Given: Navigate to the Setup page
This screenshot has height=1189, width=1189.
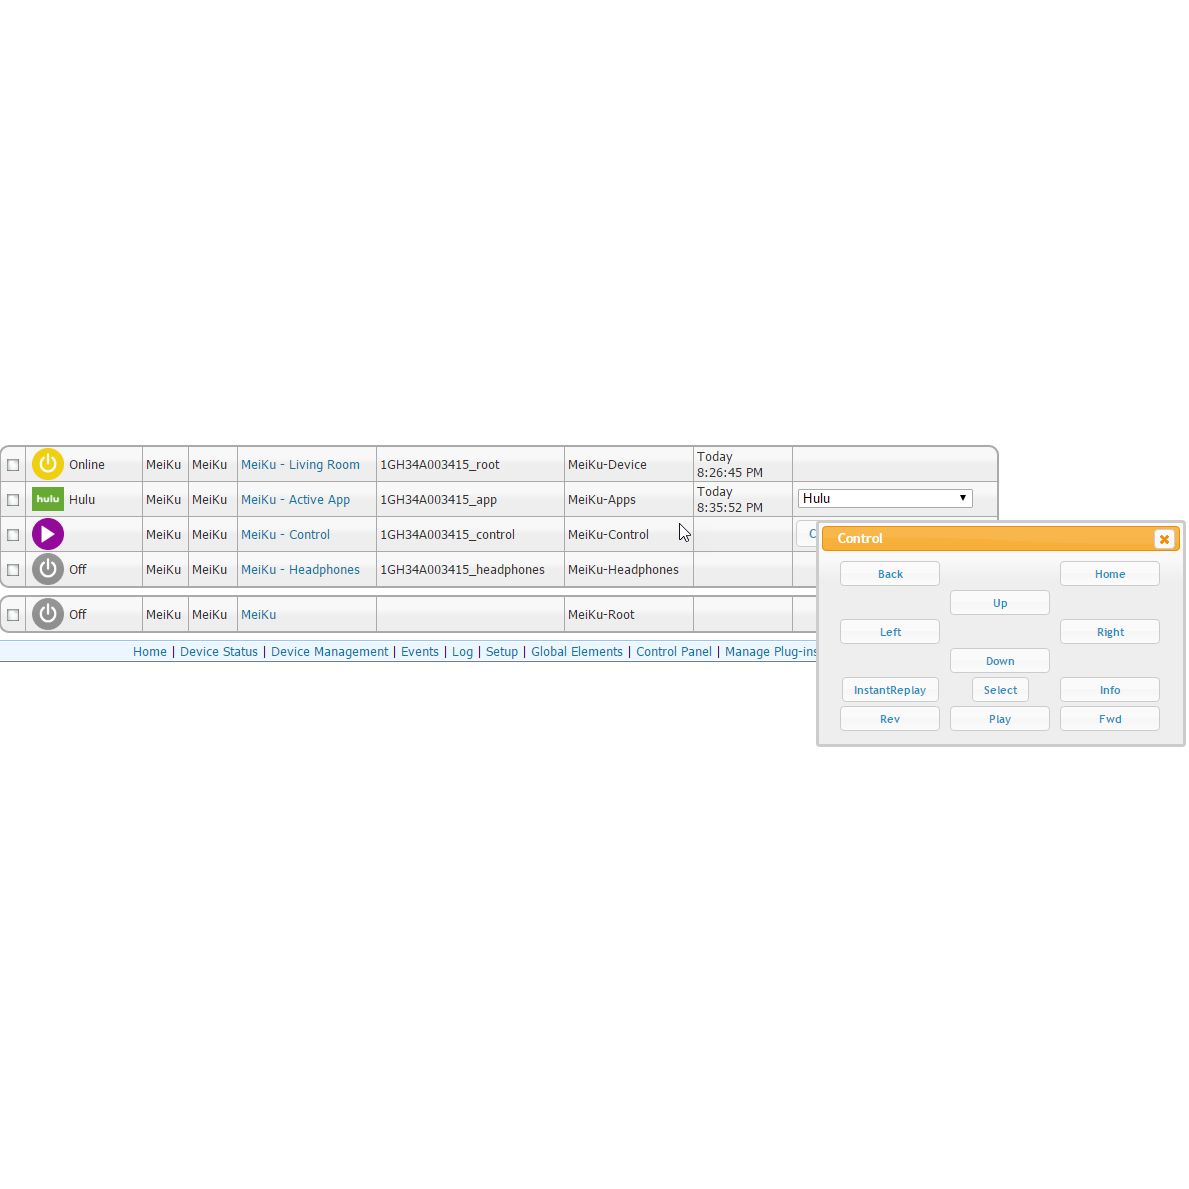Looking at the screenshot, I should pos(502,651).
